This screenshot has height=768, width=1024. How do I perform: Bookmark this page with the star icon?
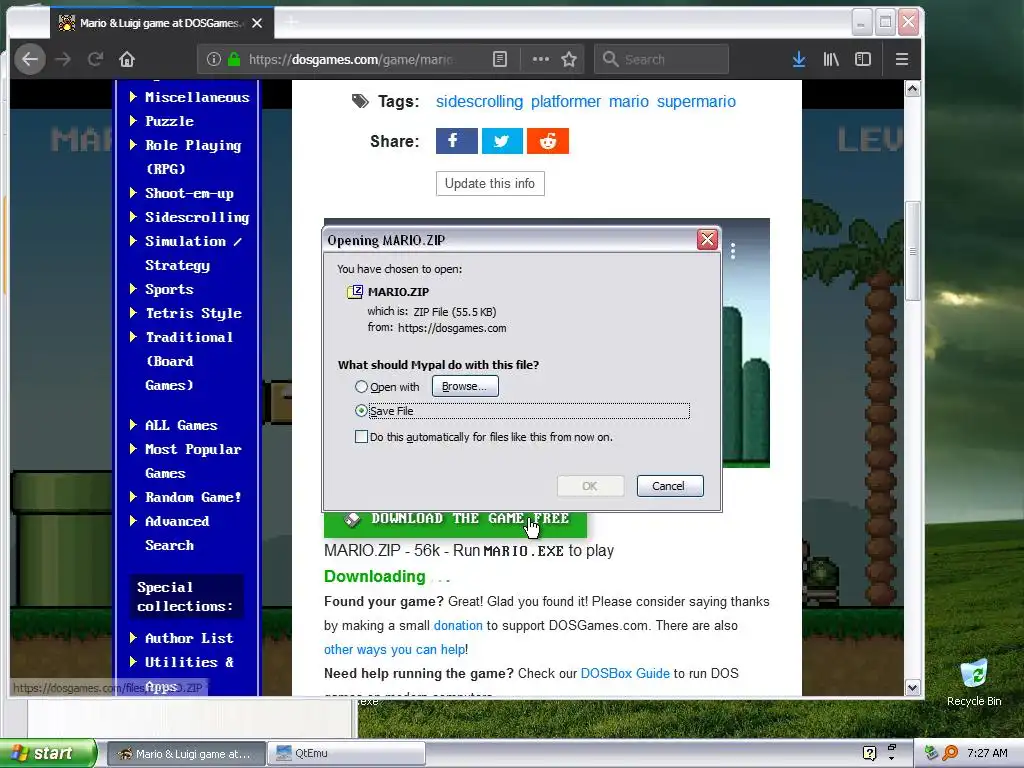[x=569, y=59]
